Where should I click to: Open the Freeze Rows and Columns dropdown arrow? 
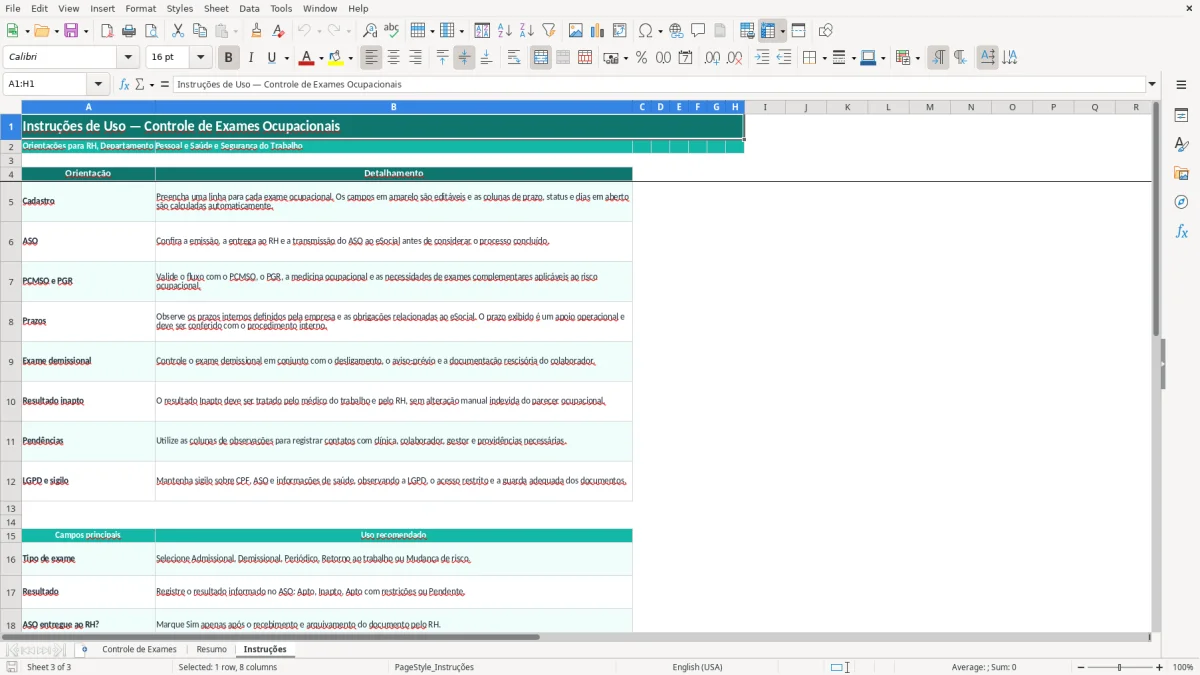(783, 31)
